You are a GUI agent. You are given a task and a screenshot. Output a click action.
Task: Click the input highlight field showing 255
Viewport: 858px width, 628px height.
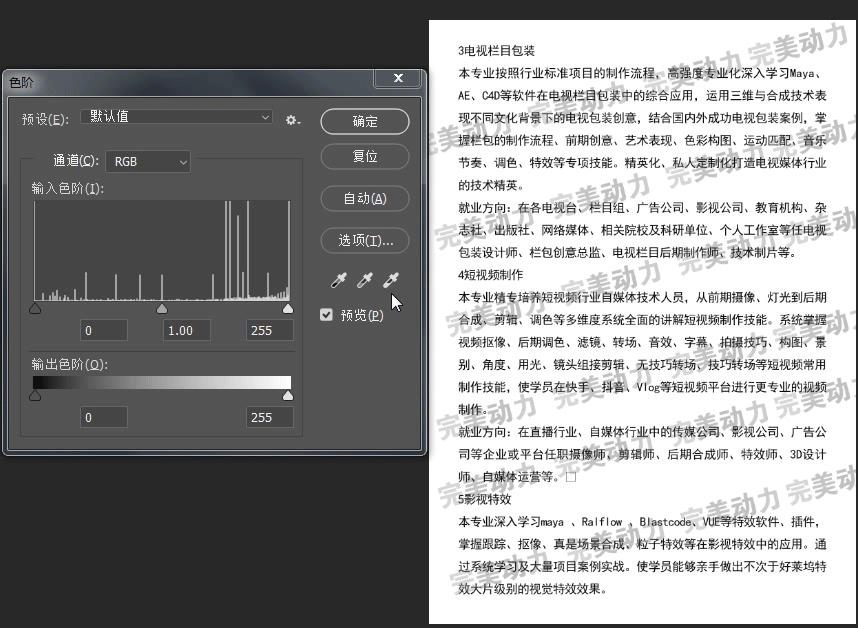[x=269, y=331]
